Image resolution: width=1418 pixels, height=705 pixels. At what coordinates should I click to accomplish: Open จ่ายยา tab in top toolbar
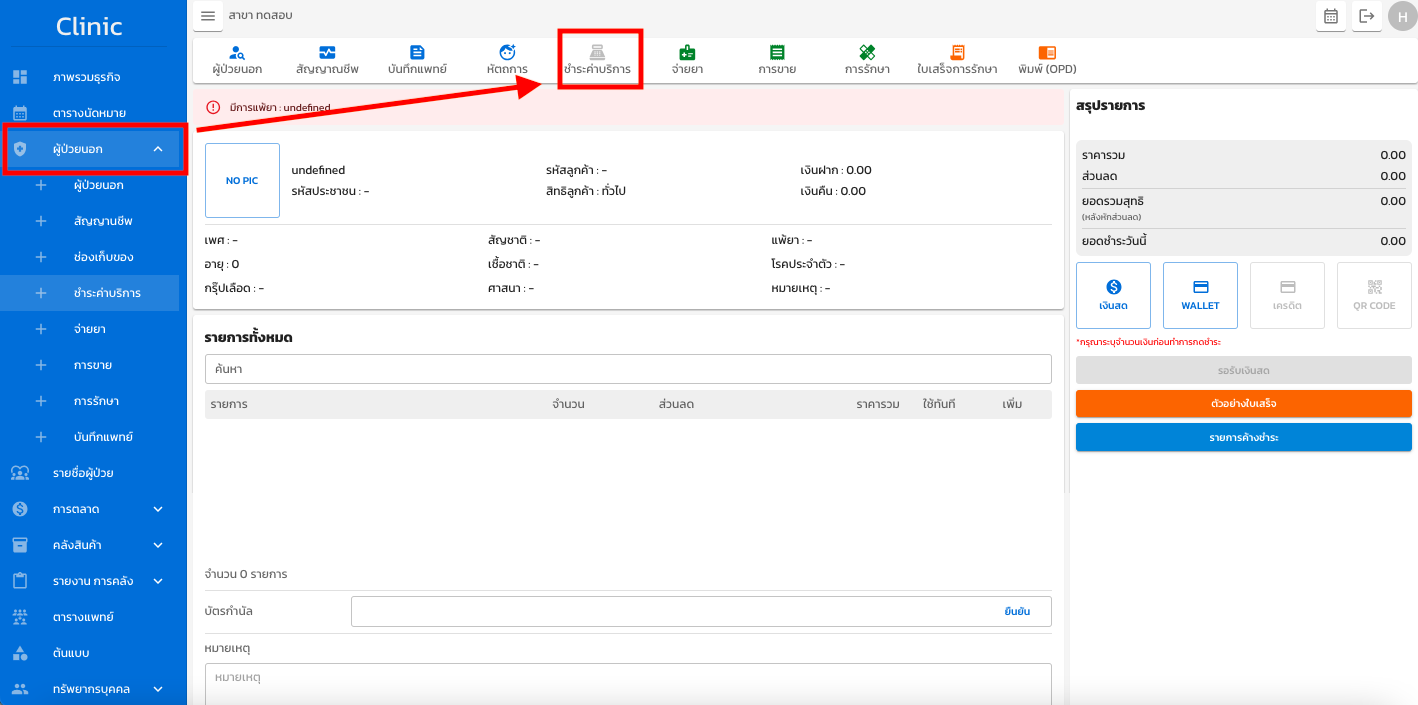tap(687, 60)
